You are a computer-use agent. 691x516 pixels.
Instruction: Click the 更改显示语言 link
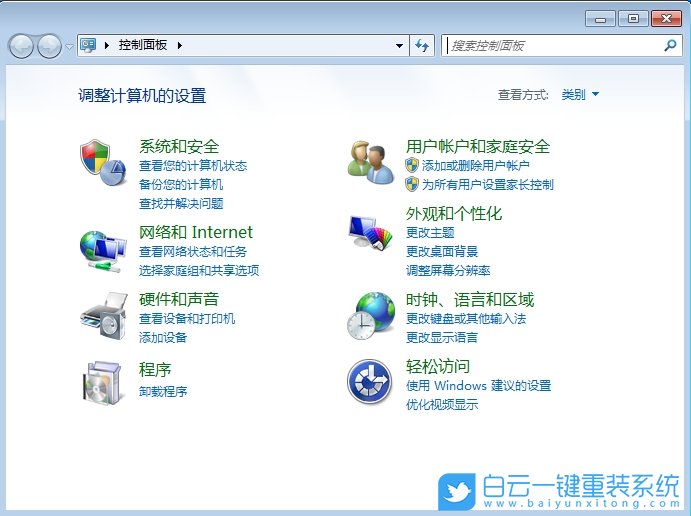[442, 338]
